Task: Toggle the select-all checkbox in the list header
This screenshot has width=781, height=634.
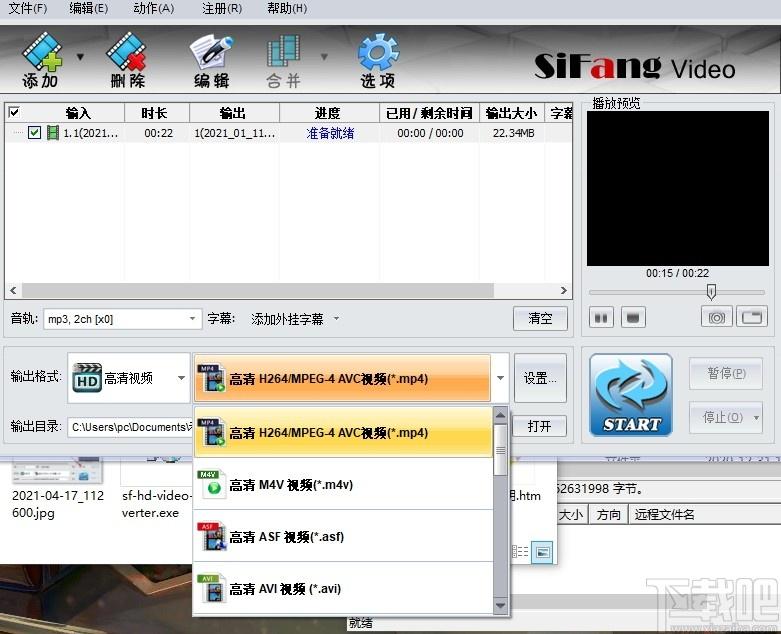Action: 14,113
